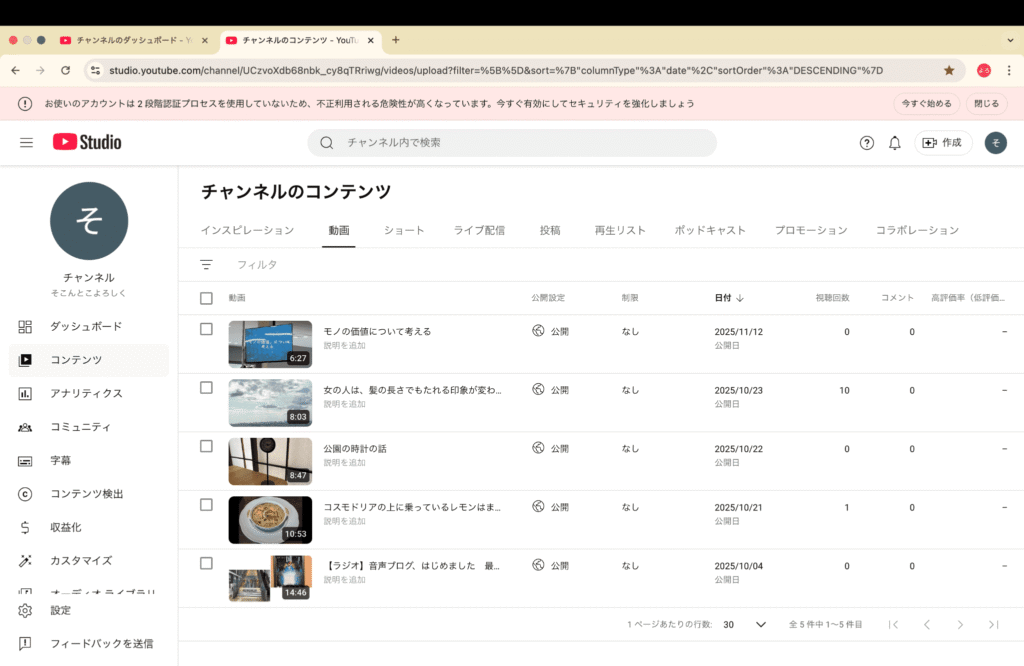The height and width of the screenshot is (666, 1024).
Task: Click the help question mark icon
Action: 867,143
